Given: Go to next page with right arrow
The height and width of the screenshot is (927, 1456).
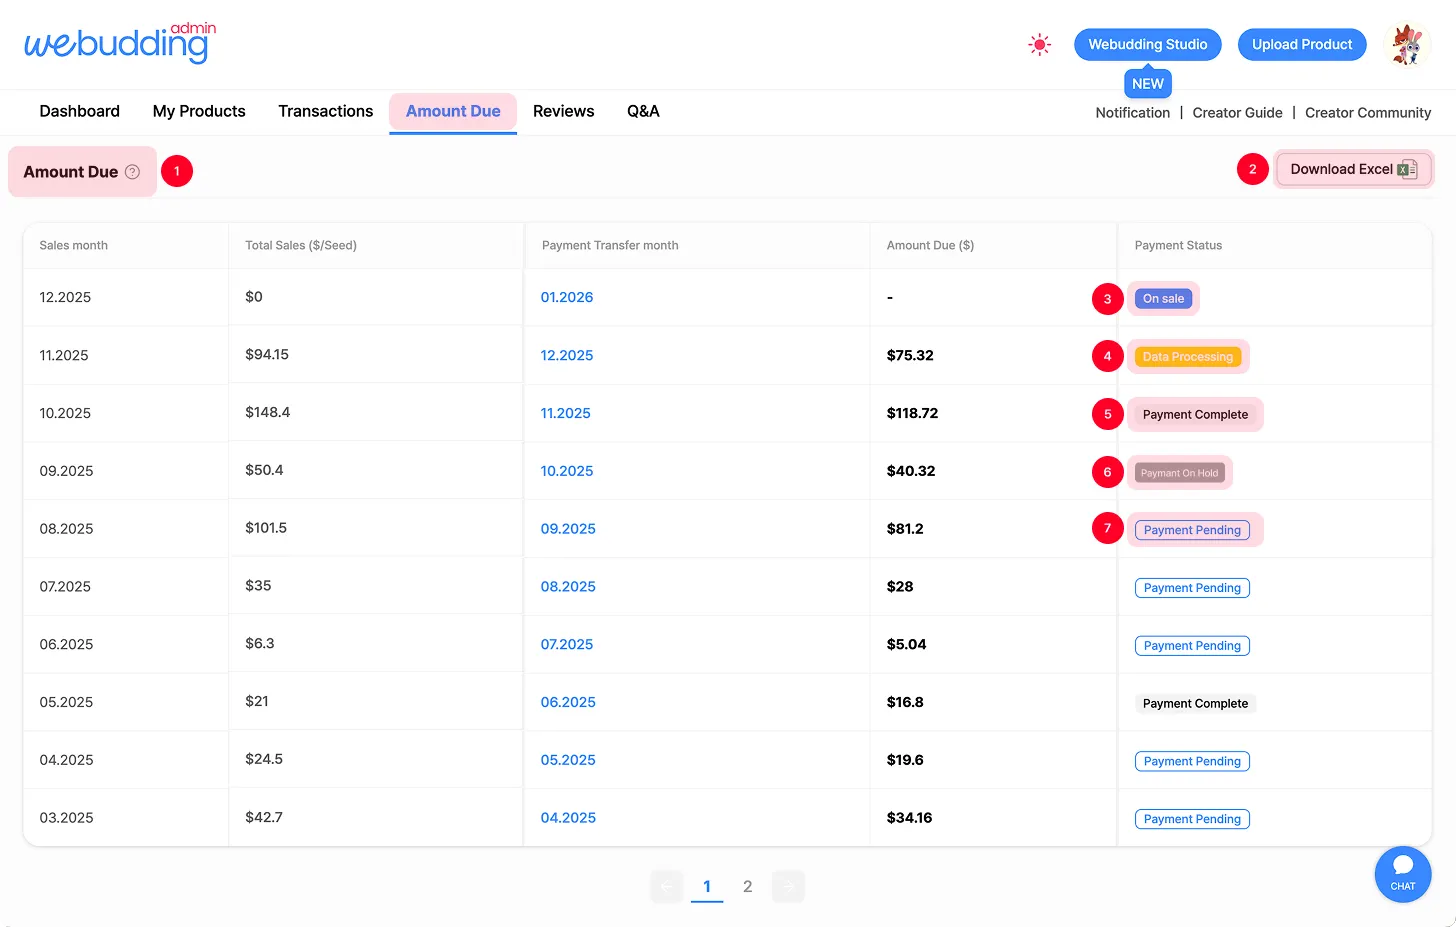Looking at the screenshot, I should [x=788, y=886].
